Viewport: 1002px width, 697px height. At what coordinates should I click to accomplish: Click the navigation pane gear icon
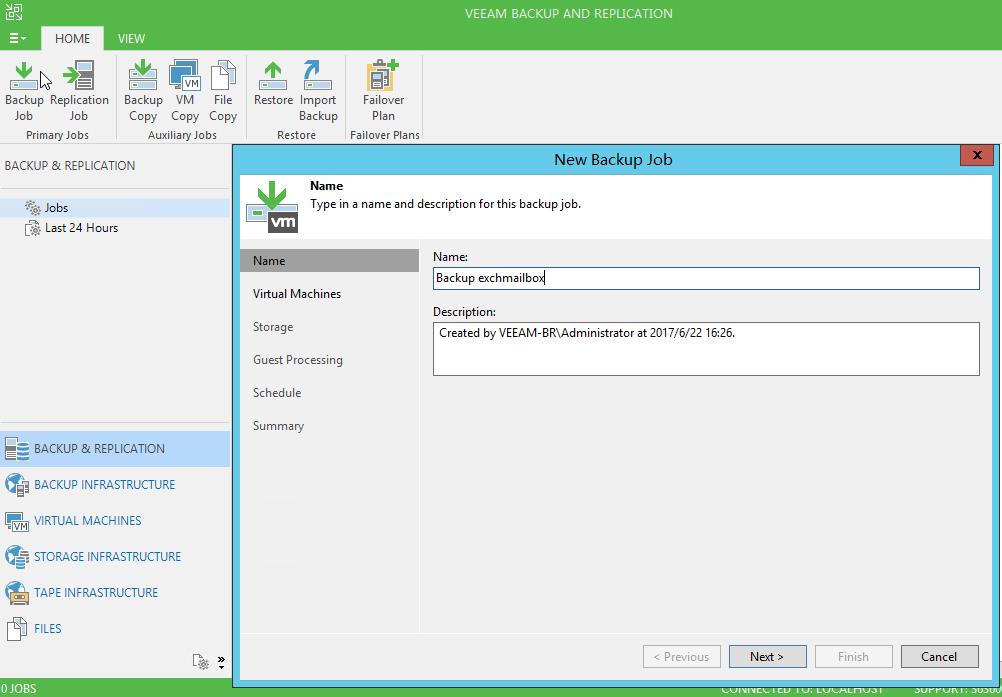coord(201,662)
